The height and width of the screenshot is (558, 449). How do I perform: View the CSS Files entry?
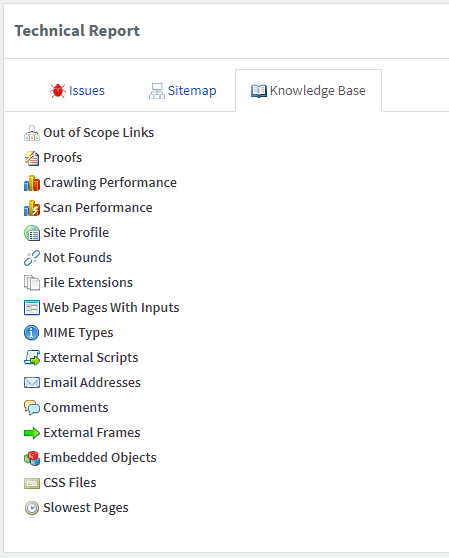pyautogui.click(x=70, y=483)
